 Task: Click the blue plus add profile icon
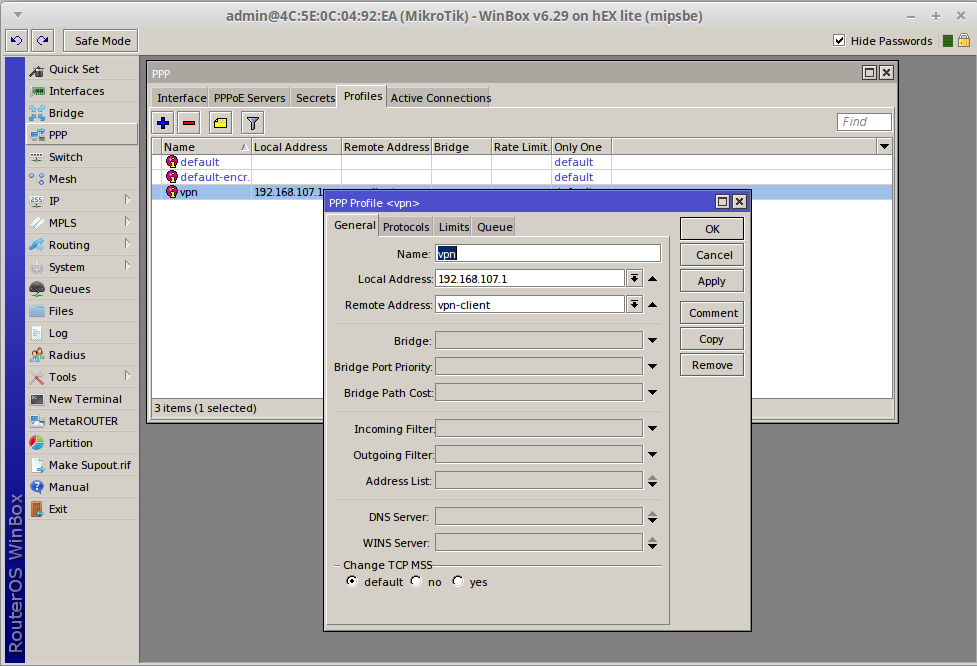[x=163, y=123]
